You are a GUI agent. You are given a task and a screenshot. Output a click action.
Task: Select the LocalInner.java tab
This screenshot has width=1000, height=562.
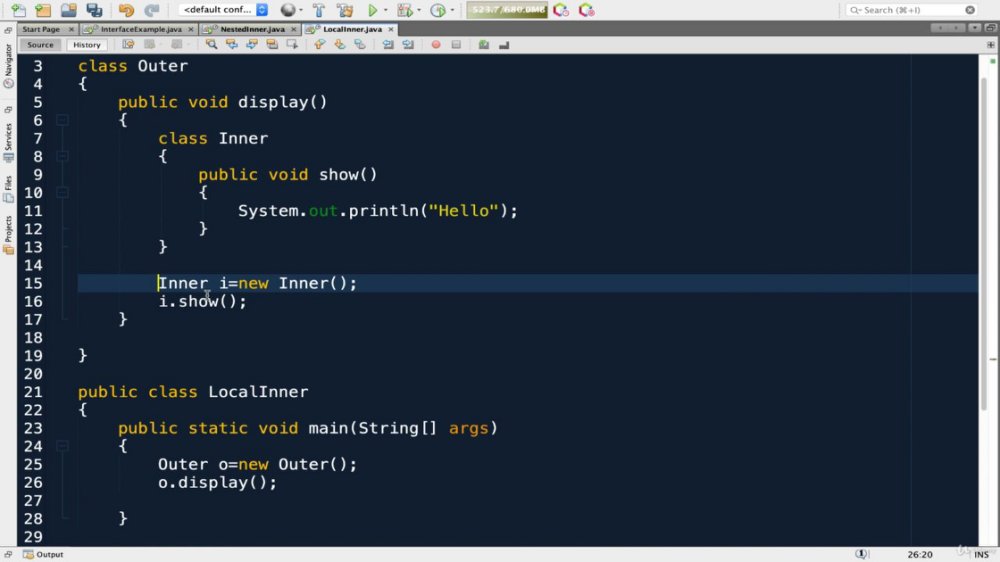click(x=350, y=29)
